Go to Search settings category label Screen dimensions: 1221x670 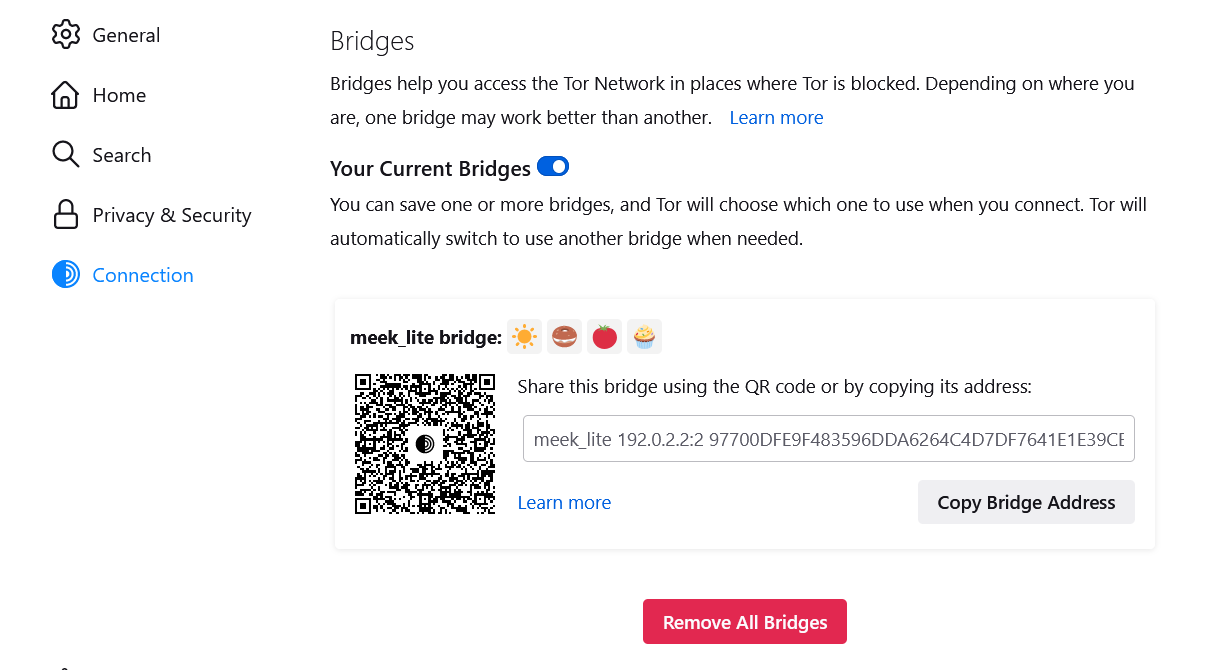coord(121,155)
